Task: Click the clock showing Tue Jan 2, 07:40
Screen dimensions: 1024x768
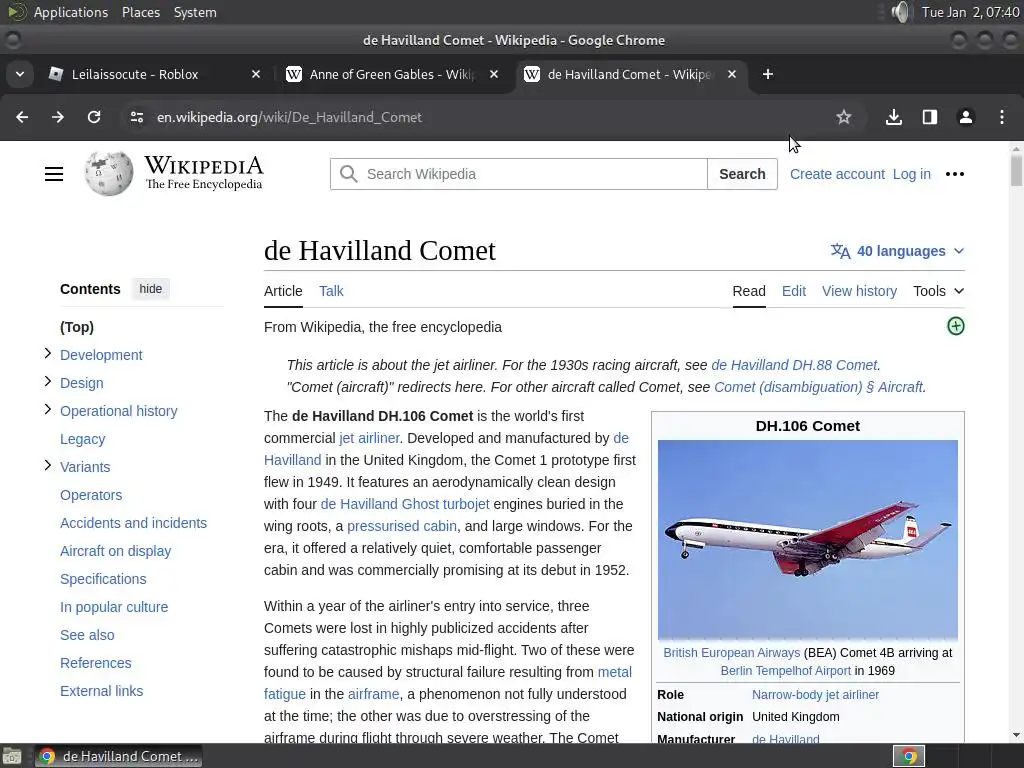Action: (970, 12)
